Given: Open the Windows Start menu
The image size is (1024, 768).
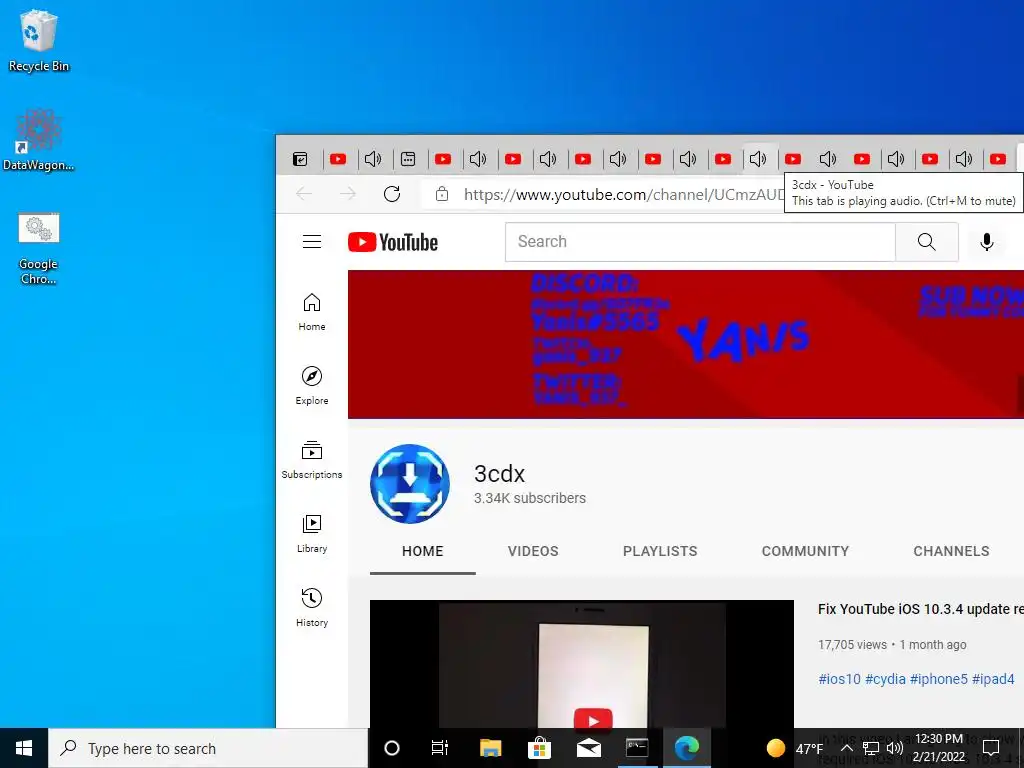Looking at the screenshot, I should [x=24, y=748].
